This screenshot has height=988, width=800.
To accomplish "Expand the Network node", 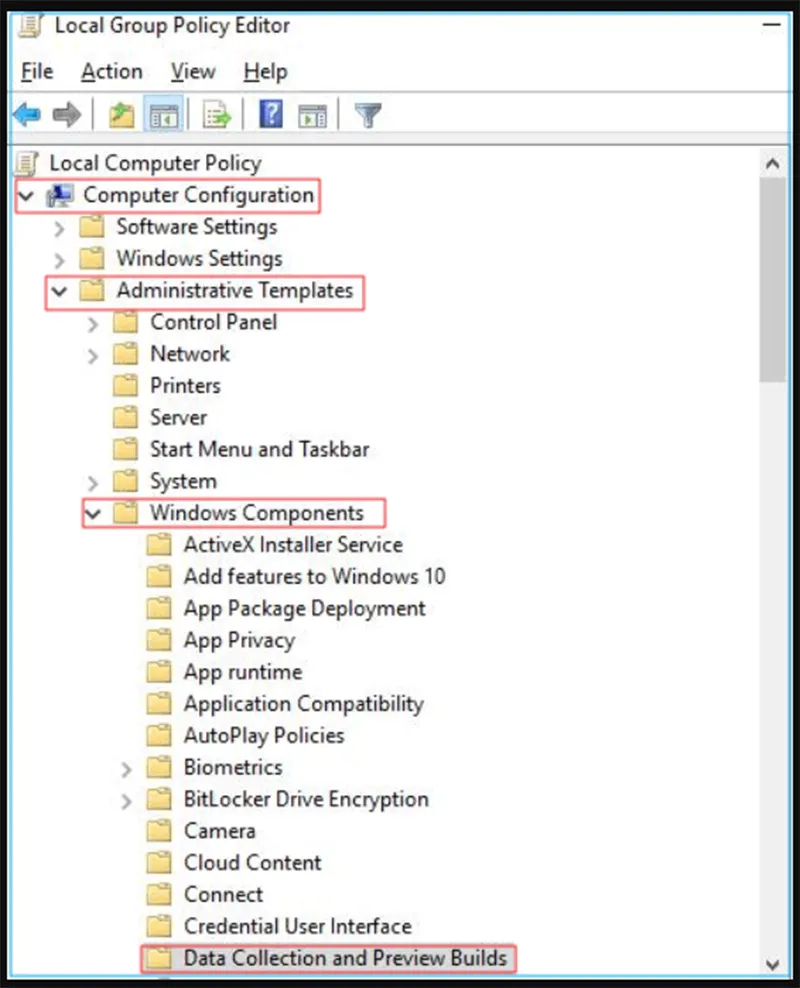I will pyautogui.click(x=93, y=356).
